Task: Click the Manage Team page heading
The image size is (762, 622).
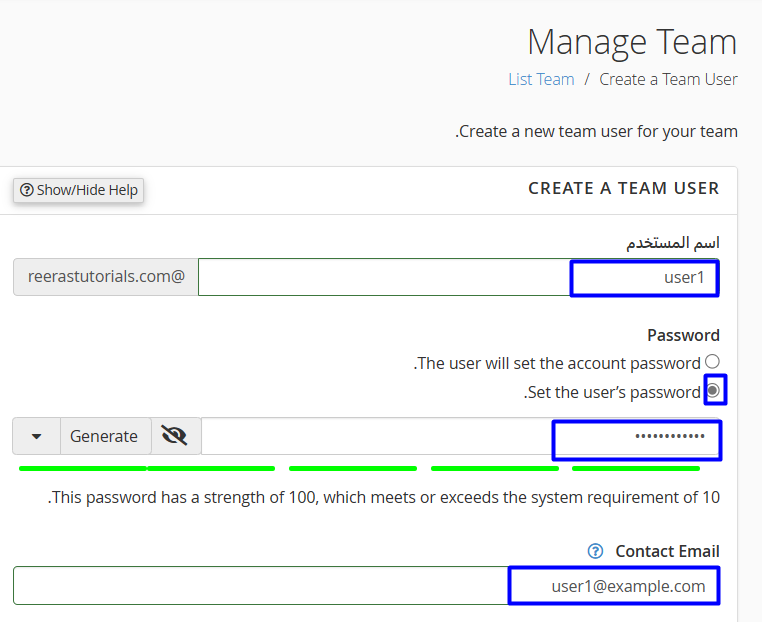Action: point(631,42)
